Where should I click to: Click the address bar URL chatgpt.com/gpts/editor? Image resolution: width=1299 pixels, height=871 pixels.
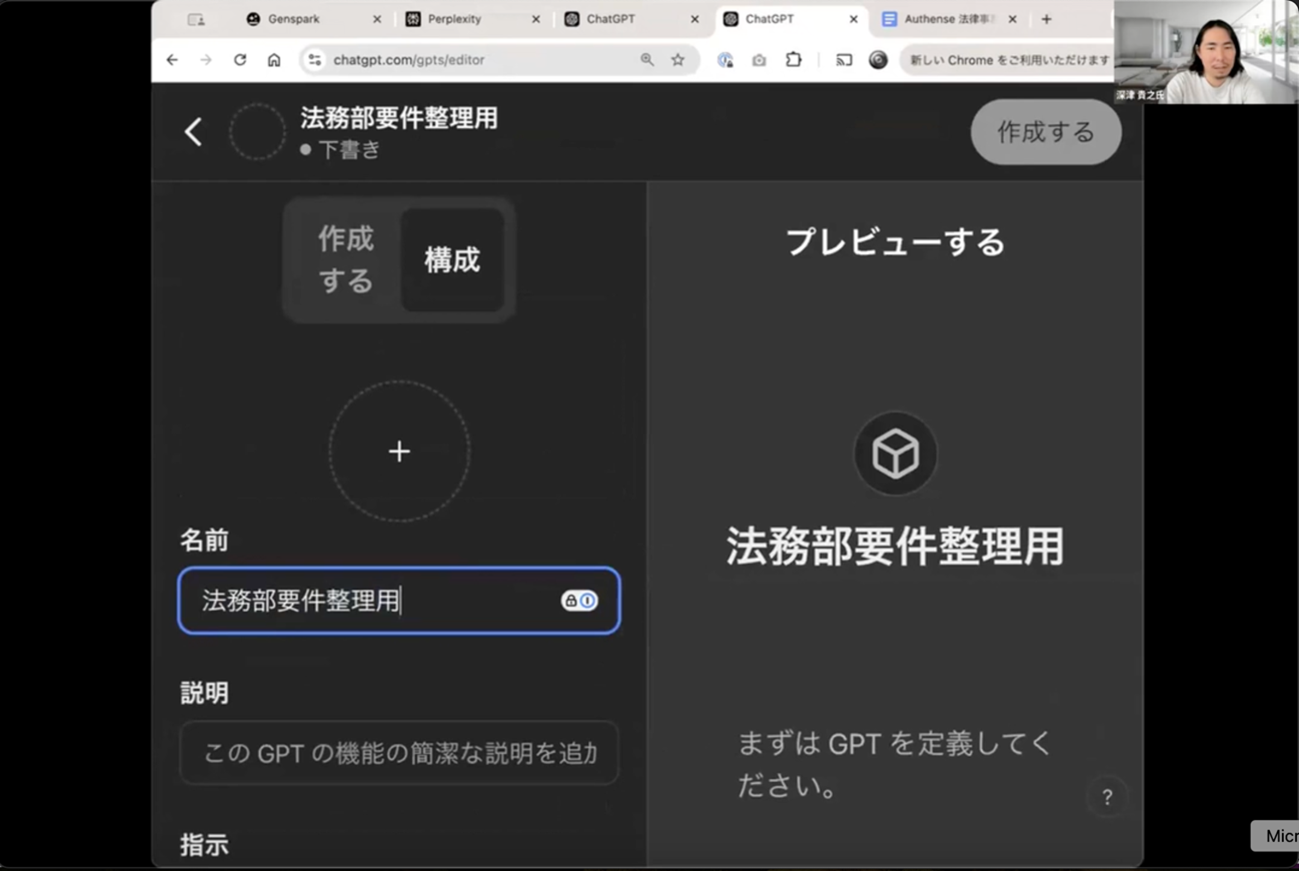409,60
